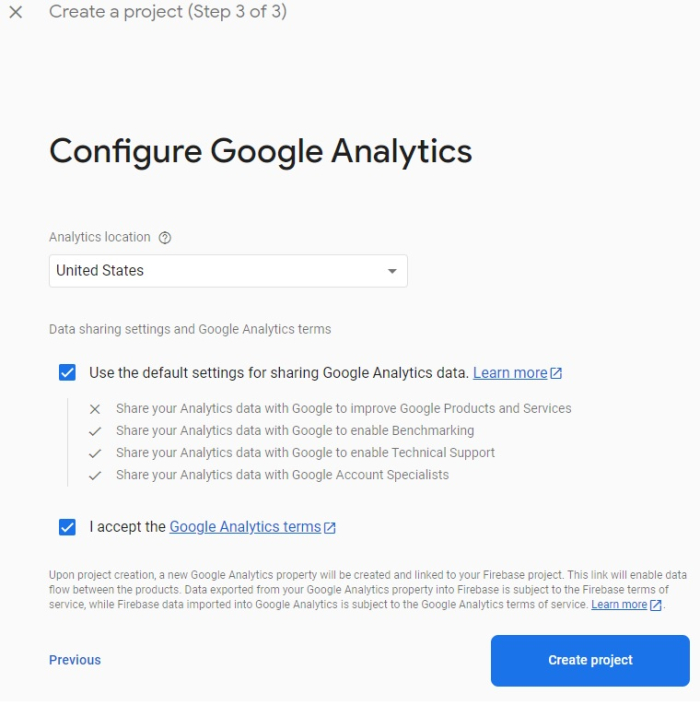Click external link icon beside Analytics terms

point(330,527)
